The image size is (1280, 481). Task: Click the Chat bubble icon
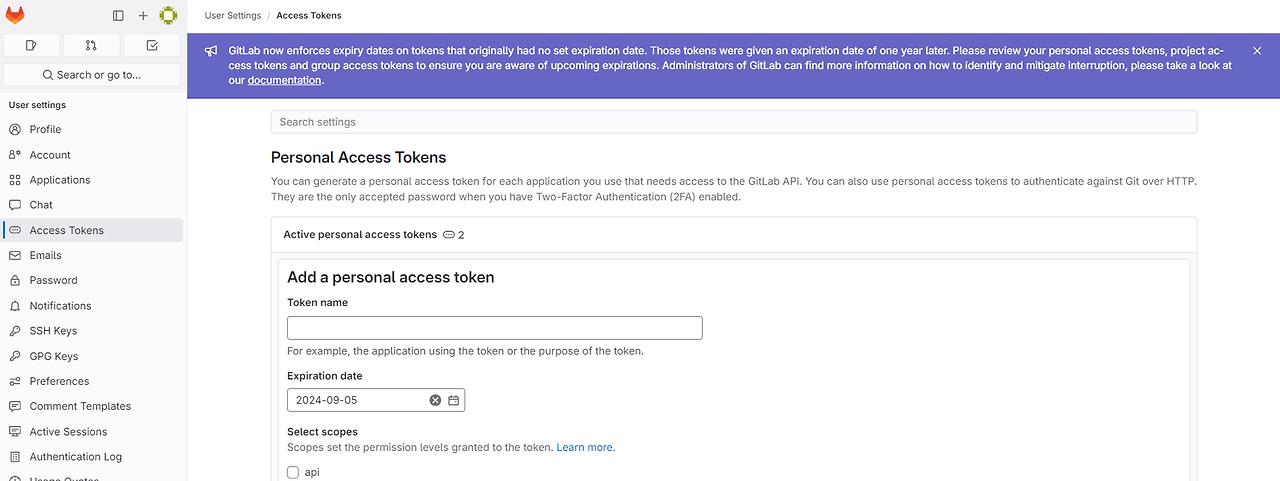point(15,205)
